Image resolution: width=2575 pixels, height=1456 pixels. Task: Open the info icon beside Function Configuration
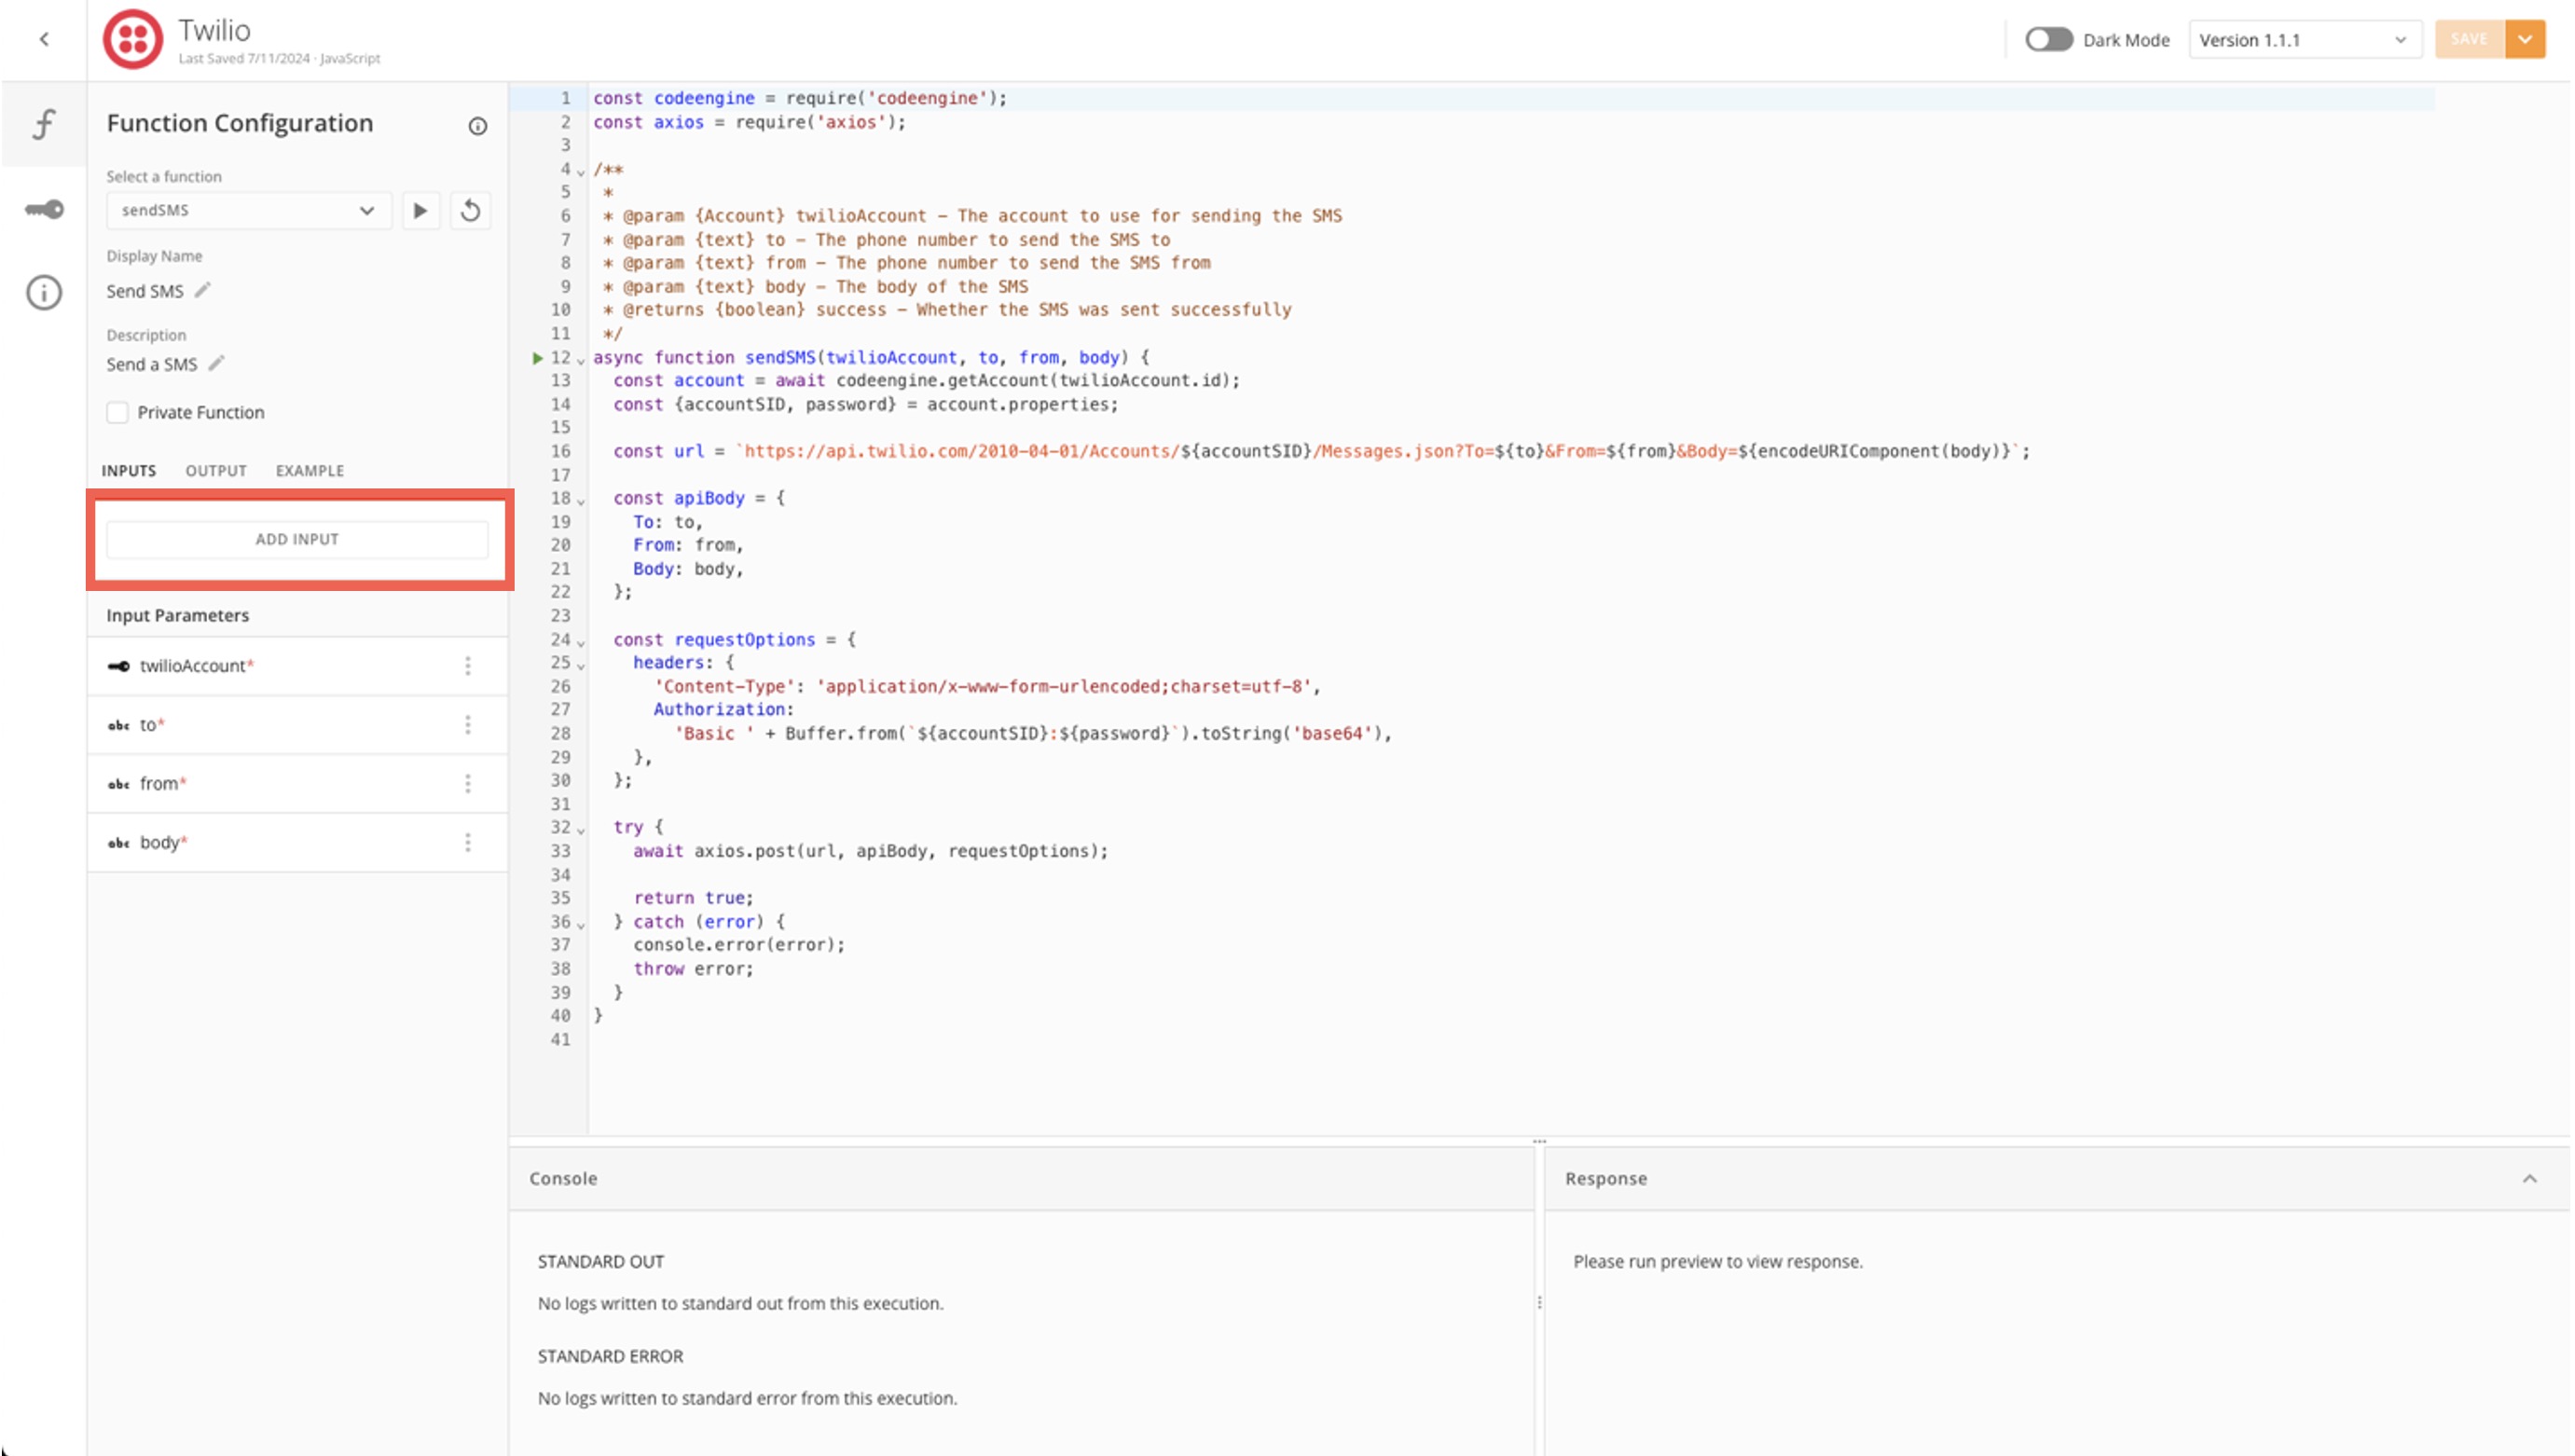tap(477, 125)
